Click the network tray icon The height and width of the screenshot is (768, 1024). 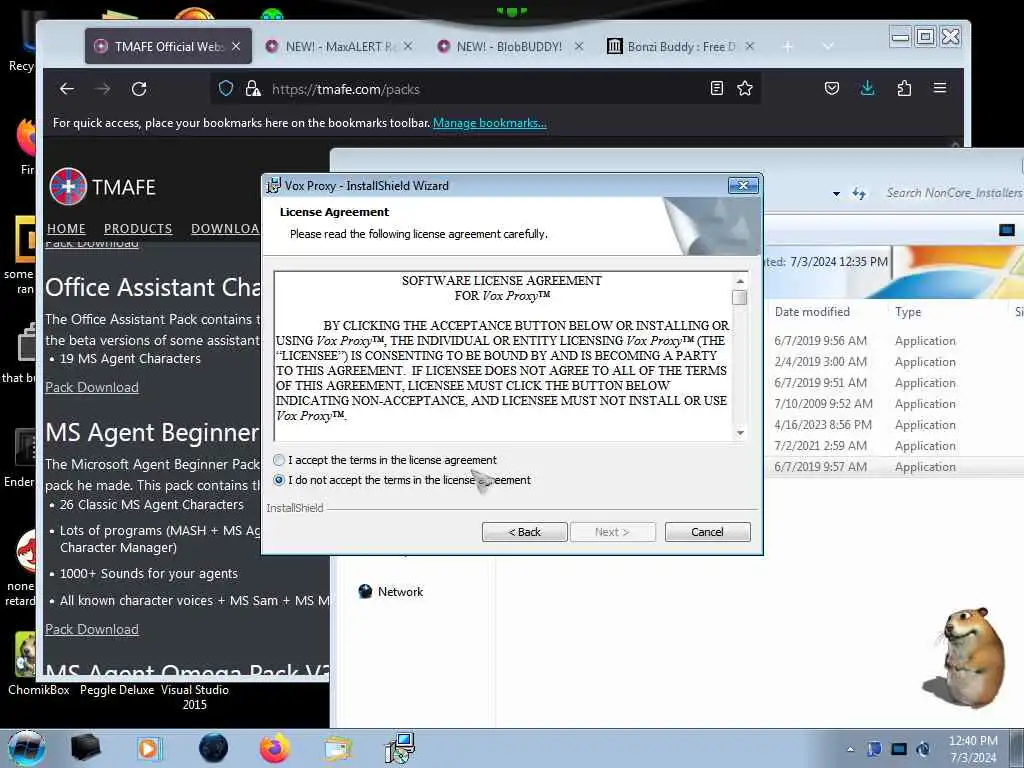[899, 749]
